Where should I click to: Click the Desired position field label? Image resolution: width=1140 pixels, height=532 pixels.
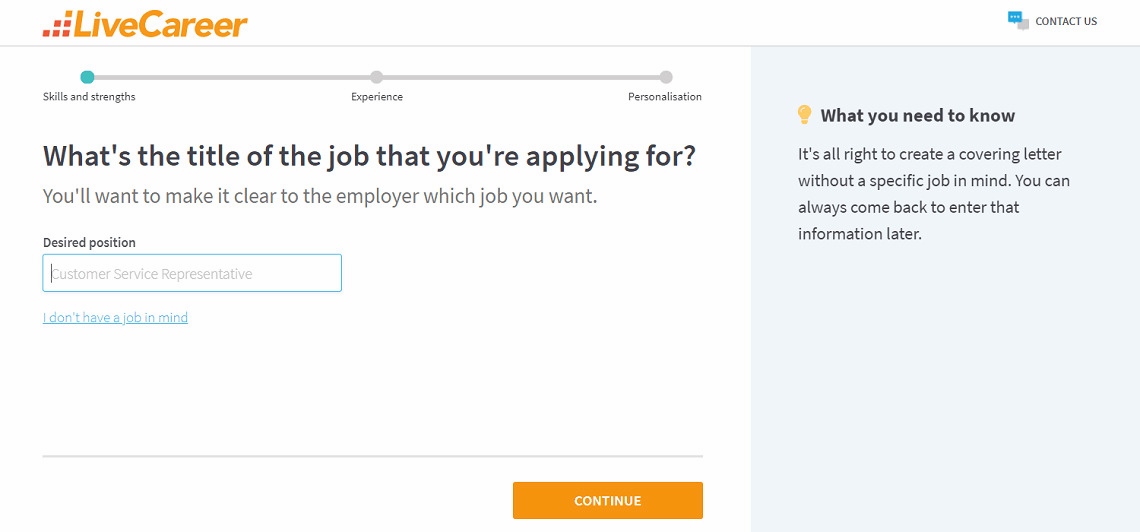89,243
